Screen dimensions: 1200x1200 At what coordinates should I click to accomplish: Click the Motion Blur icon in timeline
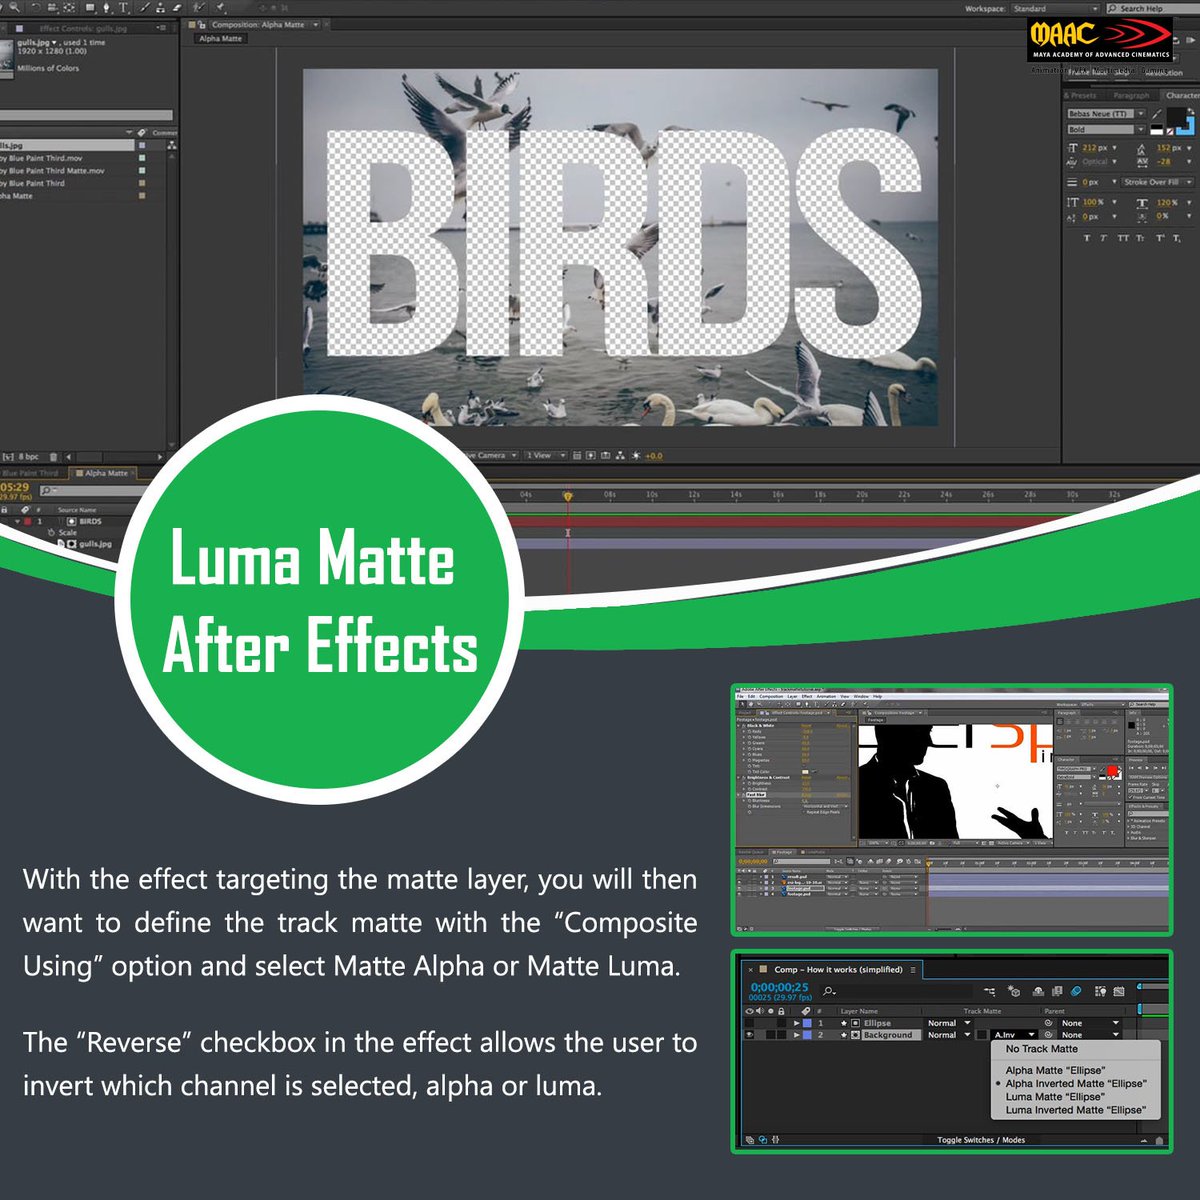1075,991
